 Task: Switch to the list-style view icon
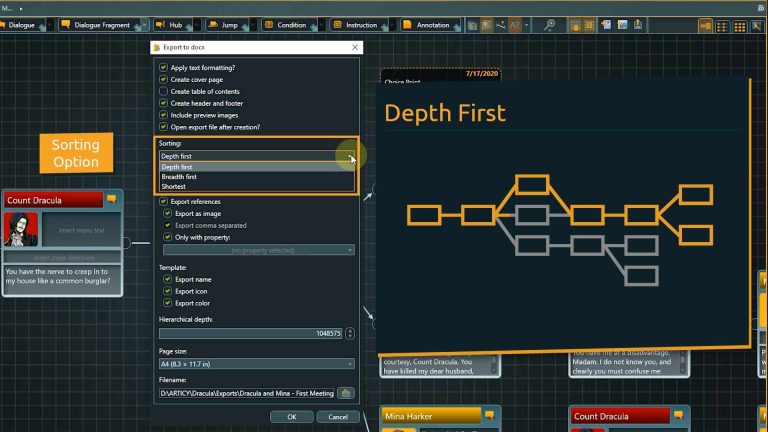pyautogui.click(x=722, y=26)
